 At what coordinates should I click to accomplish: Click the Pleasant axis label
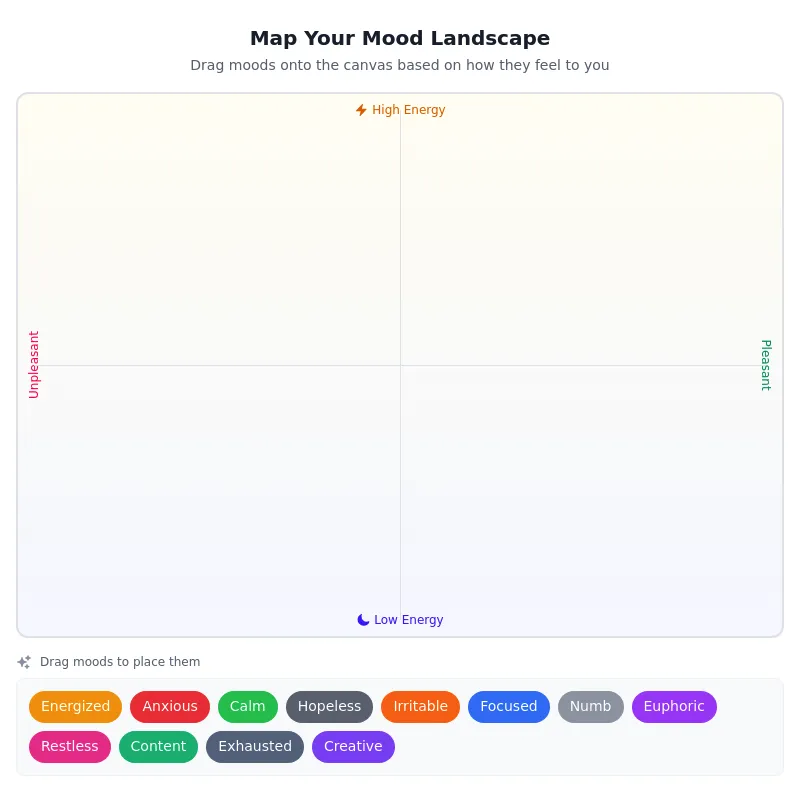pos(766,364)
